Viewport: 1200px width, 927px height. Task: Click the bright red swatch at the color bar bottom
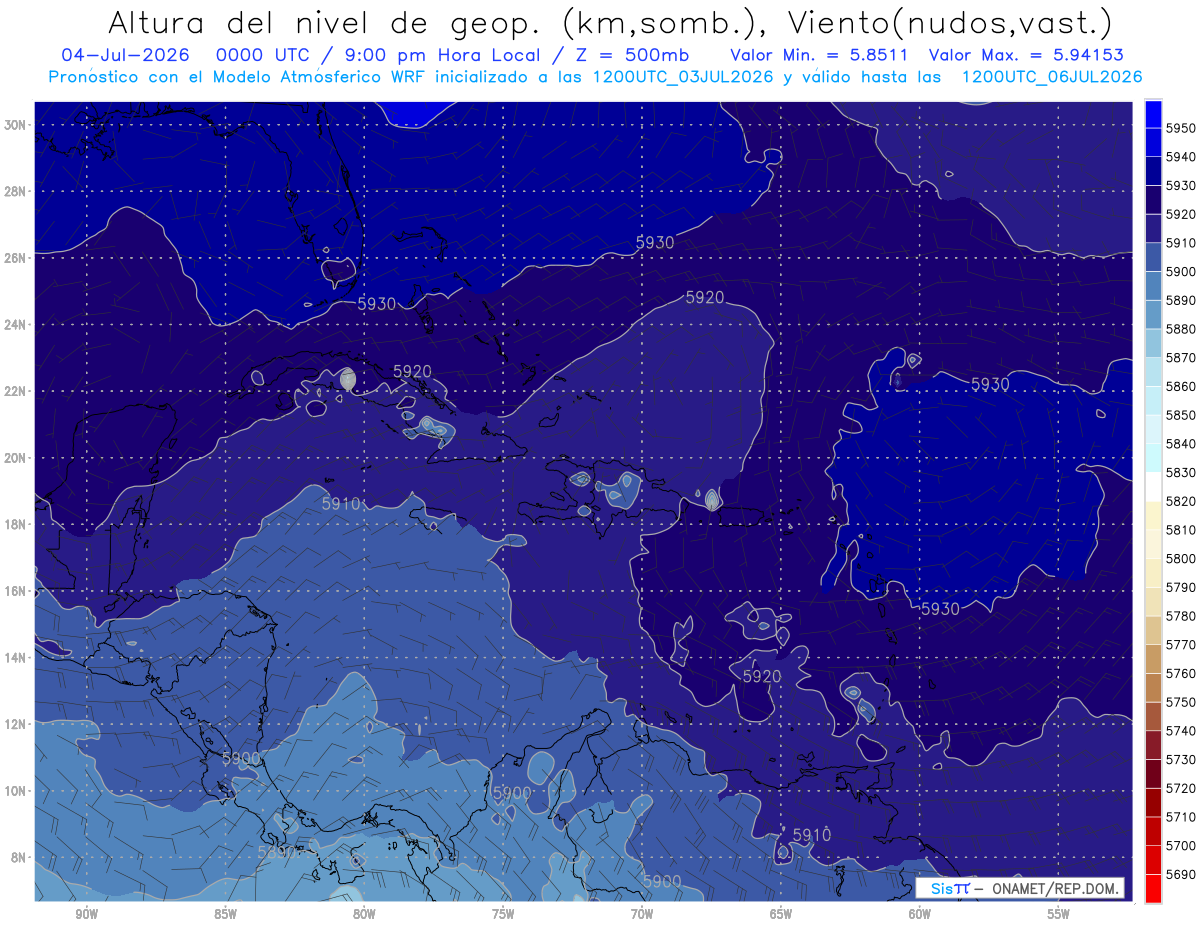click(1153, 888)
